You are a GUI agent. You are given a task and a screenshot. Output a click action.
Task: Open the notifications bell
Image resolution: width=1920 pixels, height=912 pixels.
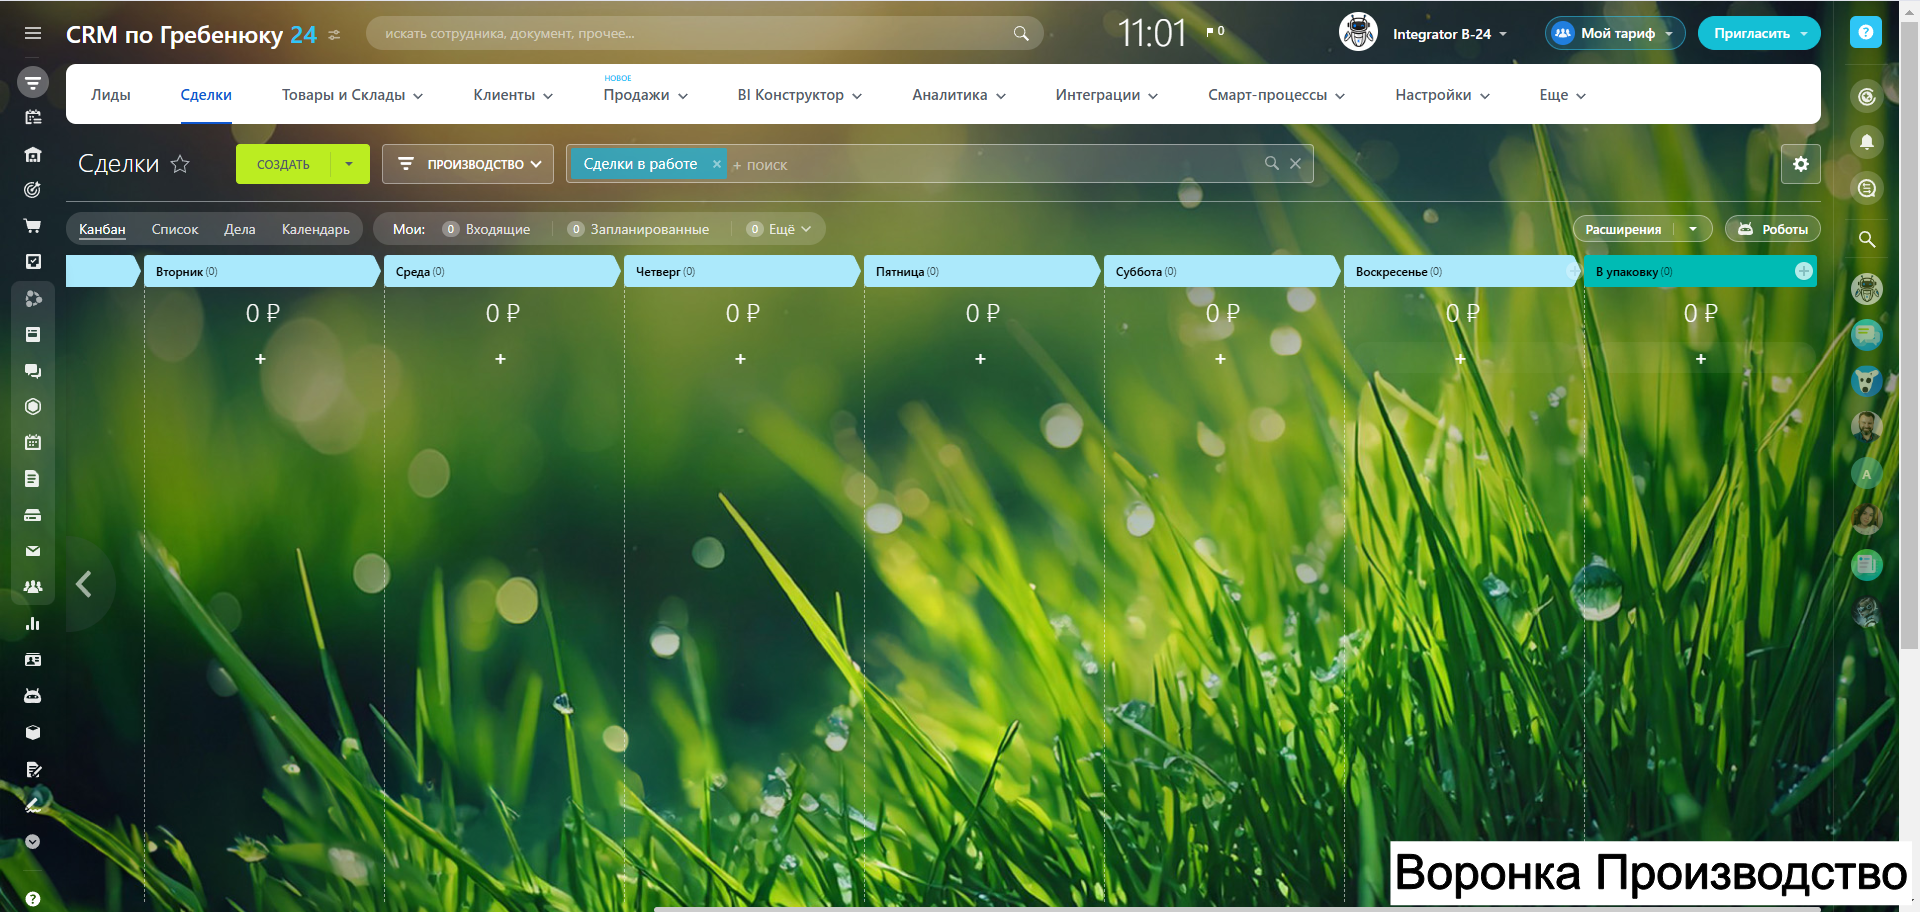click(x=1866, y=142)
